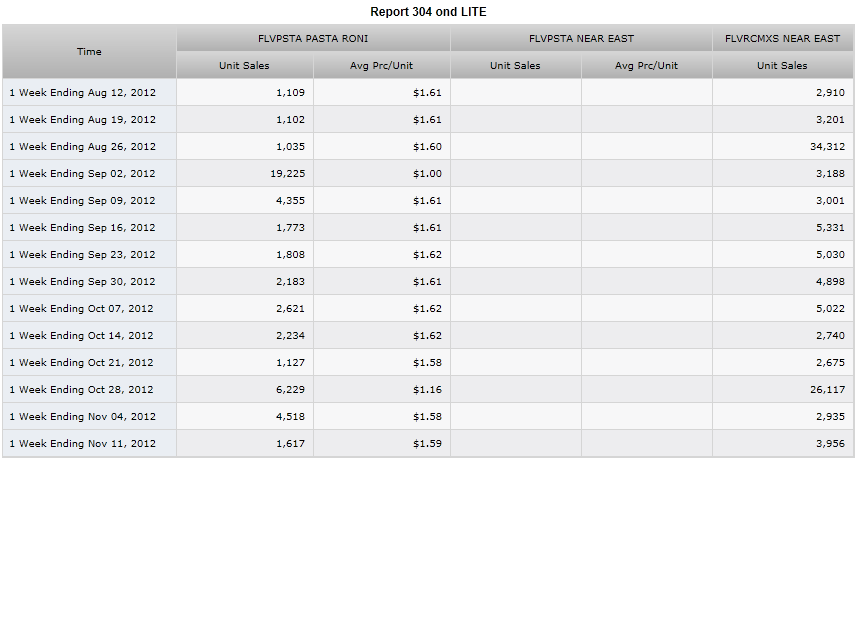The image size is (856, 631).
Task: Select the report title 'Report 304 ond LITE'
Action: click(x=428, y=12)
